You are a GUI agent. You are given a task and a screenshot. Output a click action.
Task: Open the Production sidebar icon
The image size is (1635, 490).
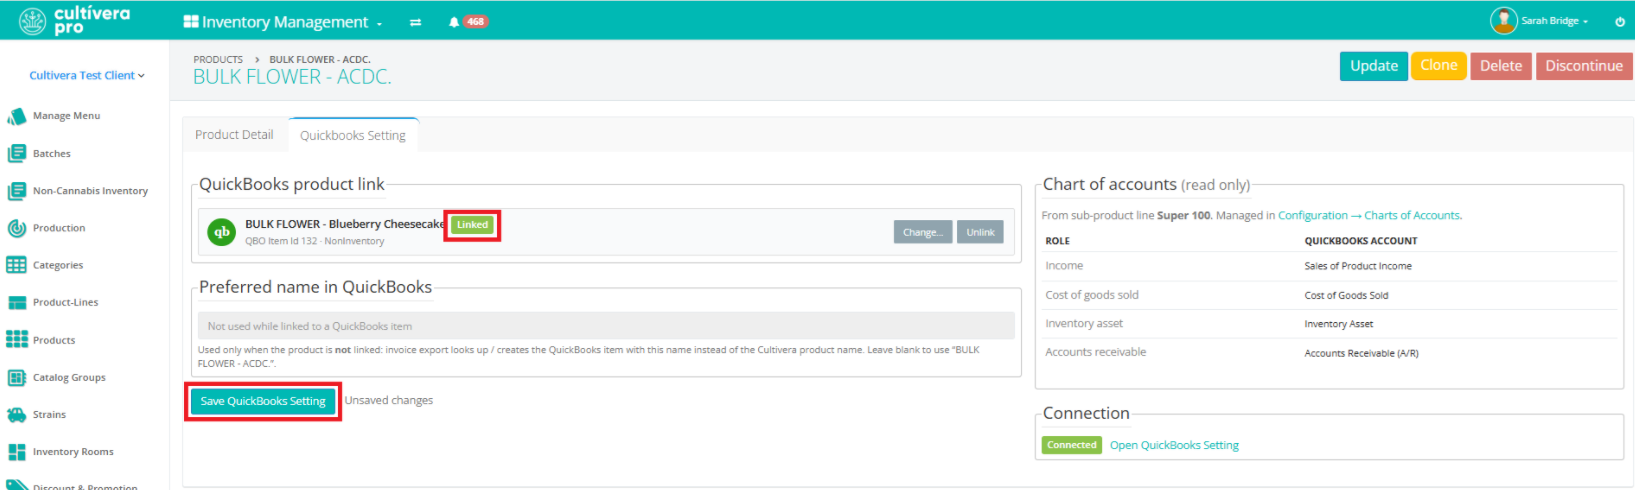16,228
